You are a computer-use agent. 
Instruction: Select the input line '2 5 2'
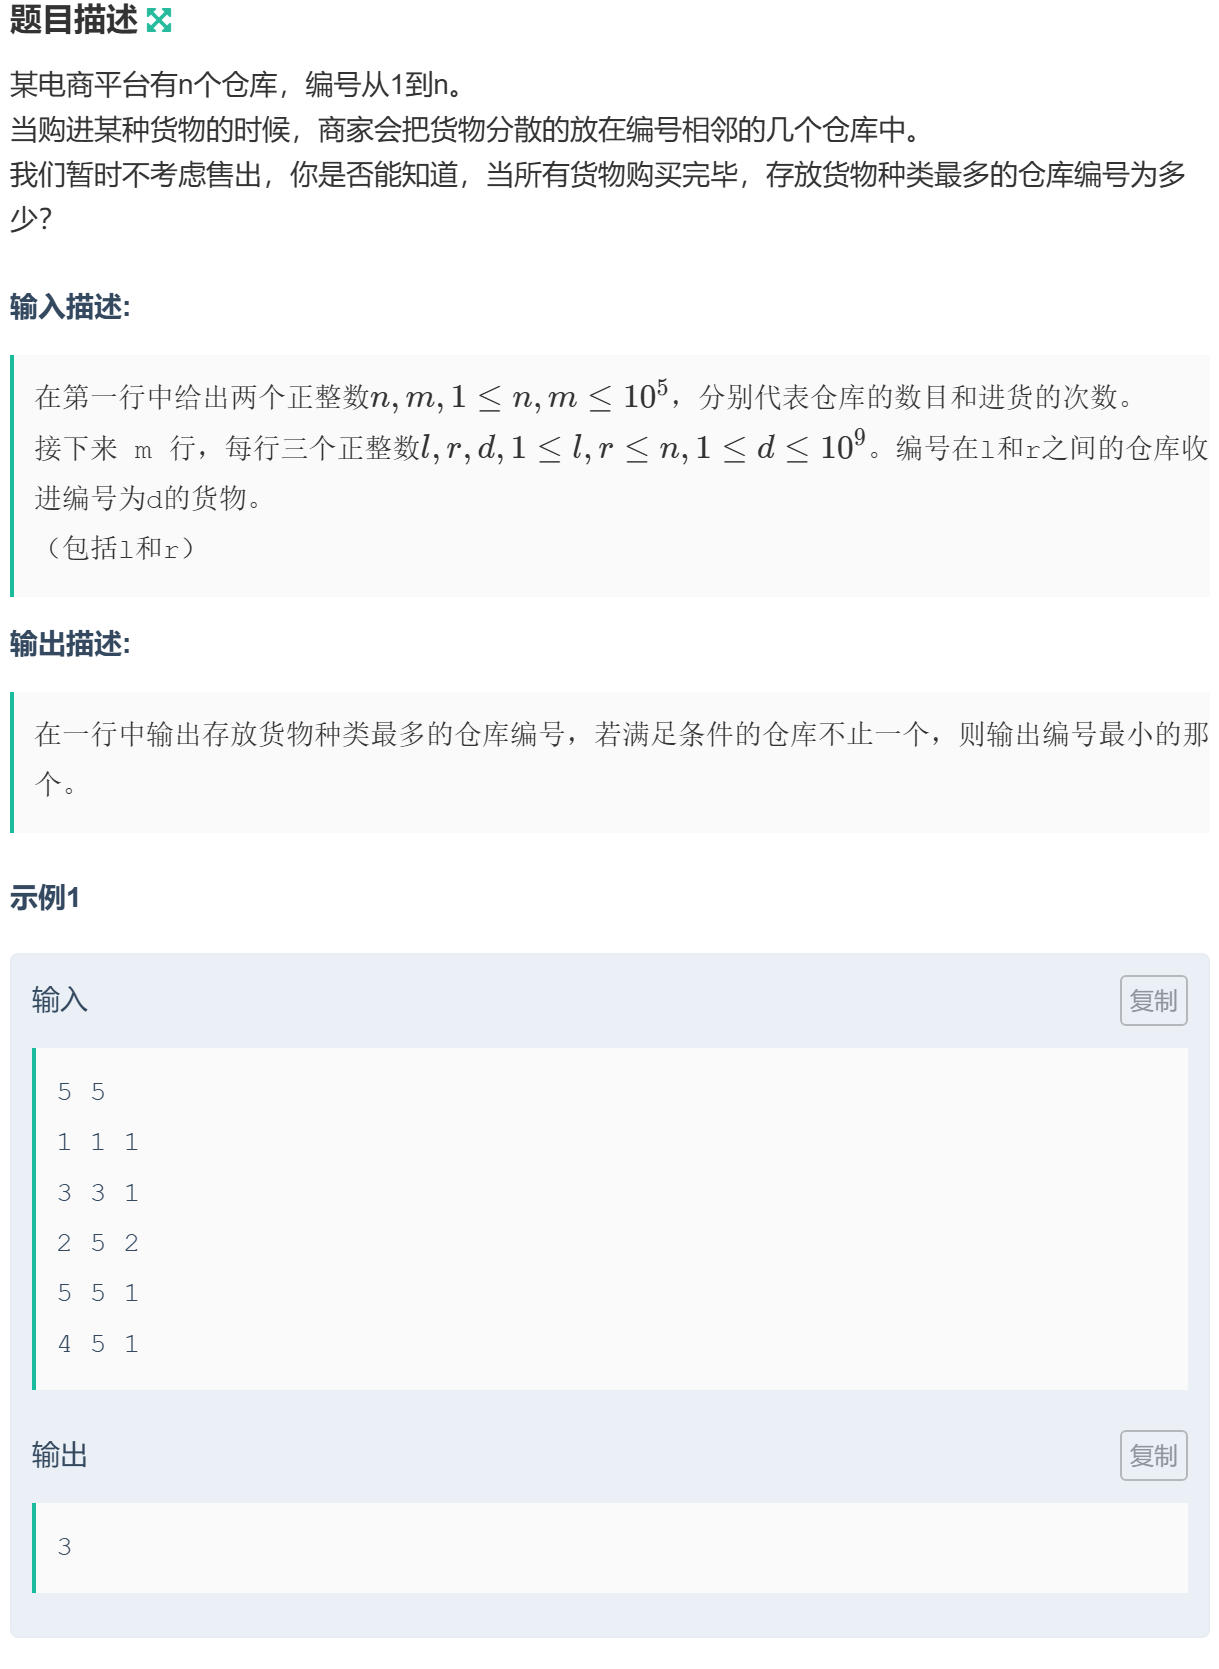pyautogui.click(x=97, y=1242)
